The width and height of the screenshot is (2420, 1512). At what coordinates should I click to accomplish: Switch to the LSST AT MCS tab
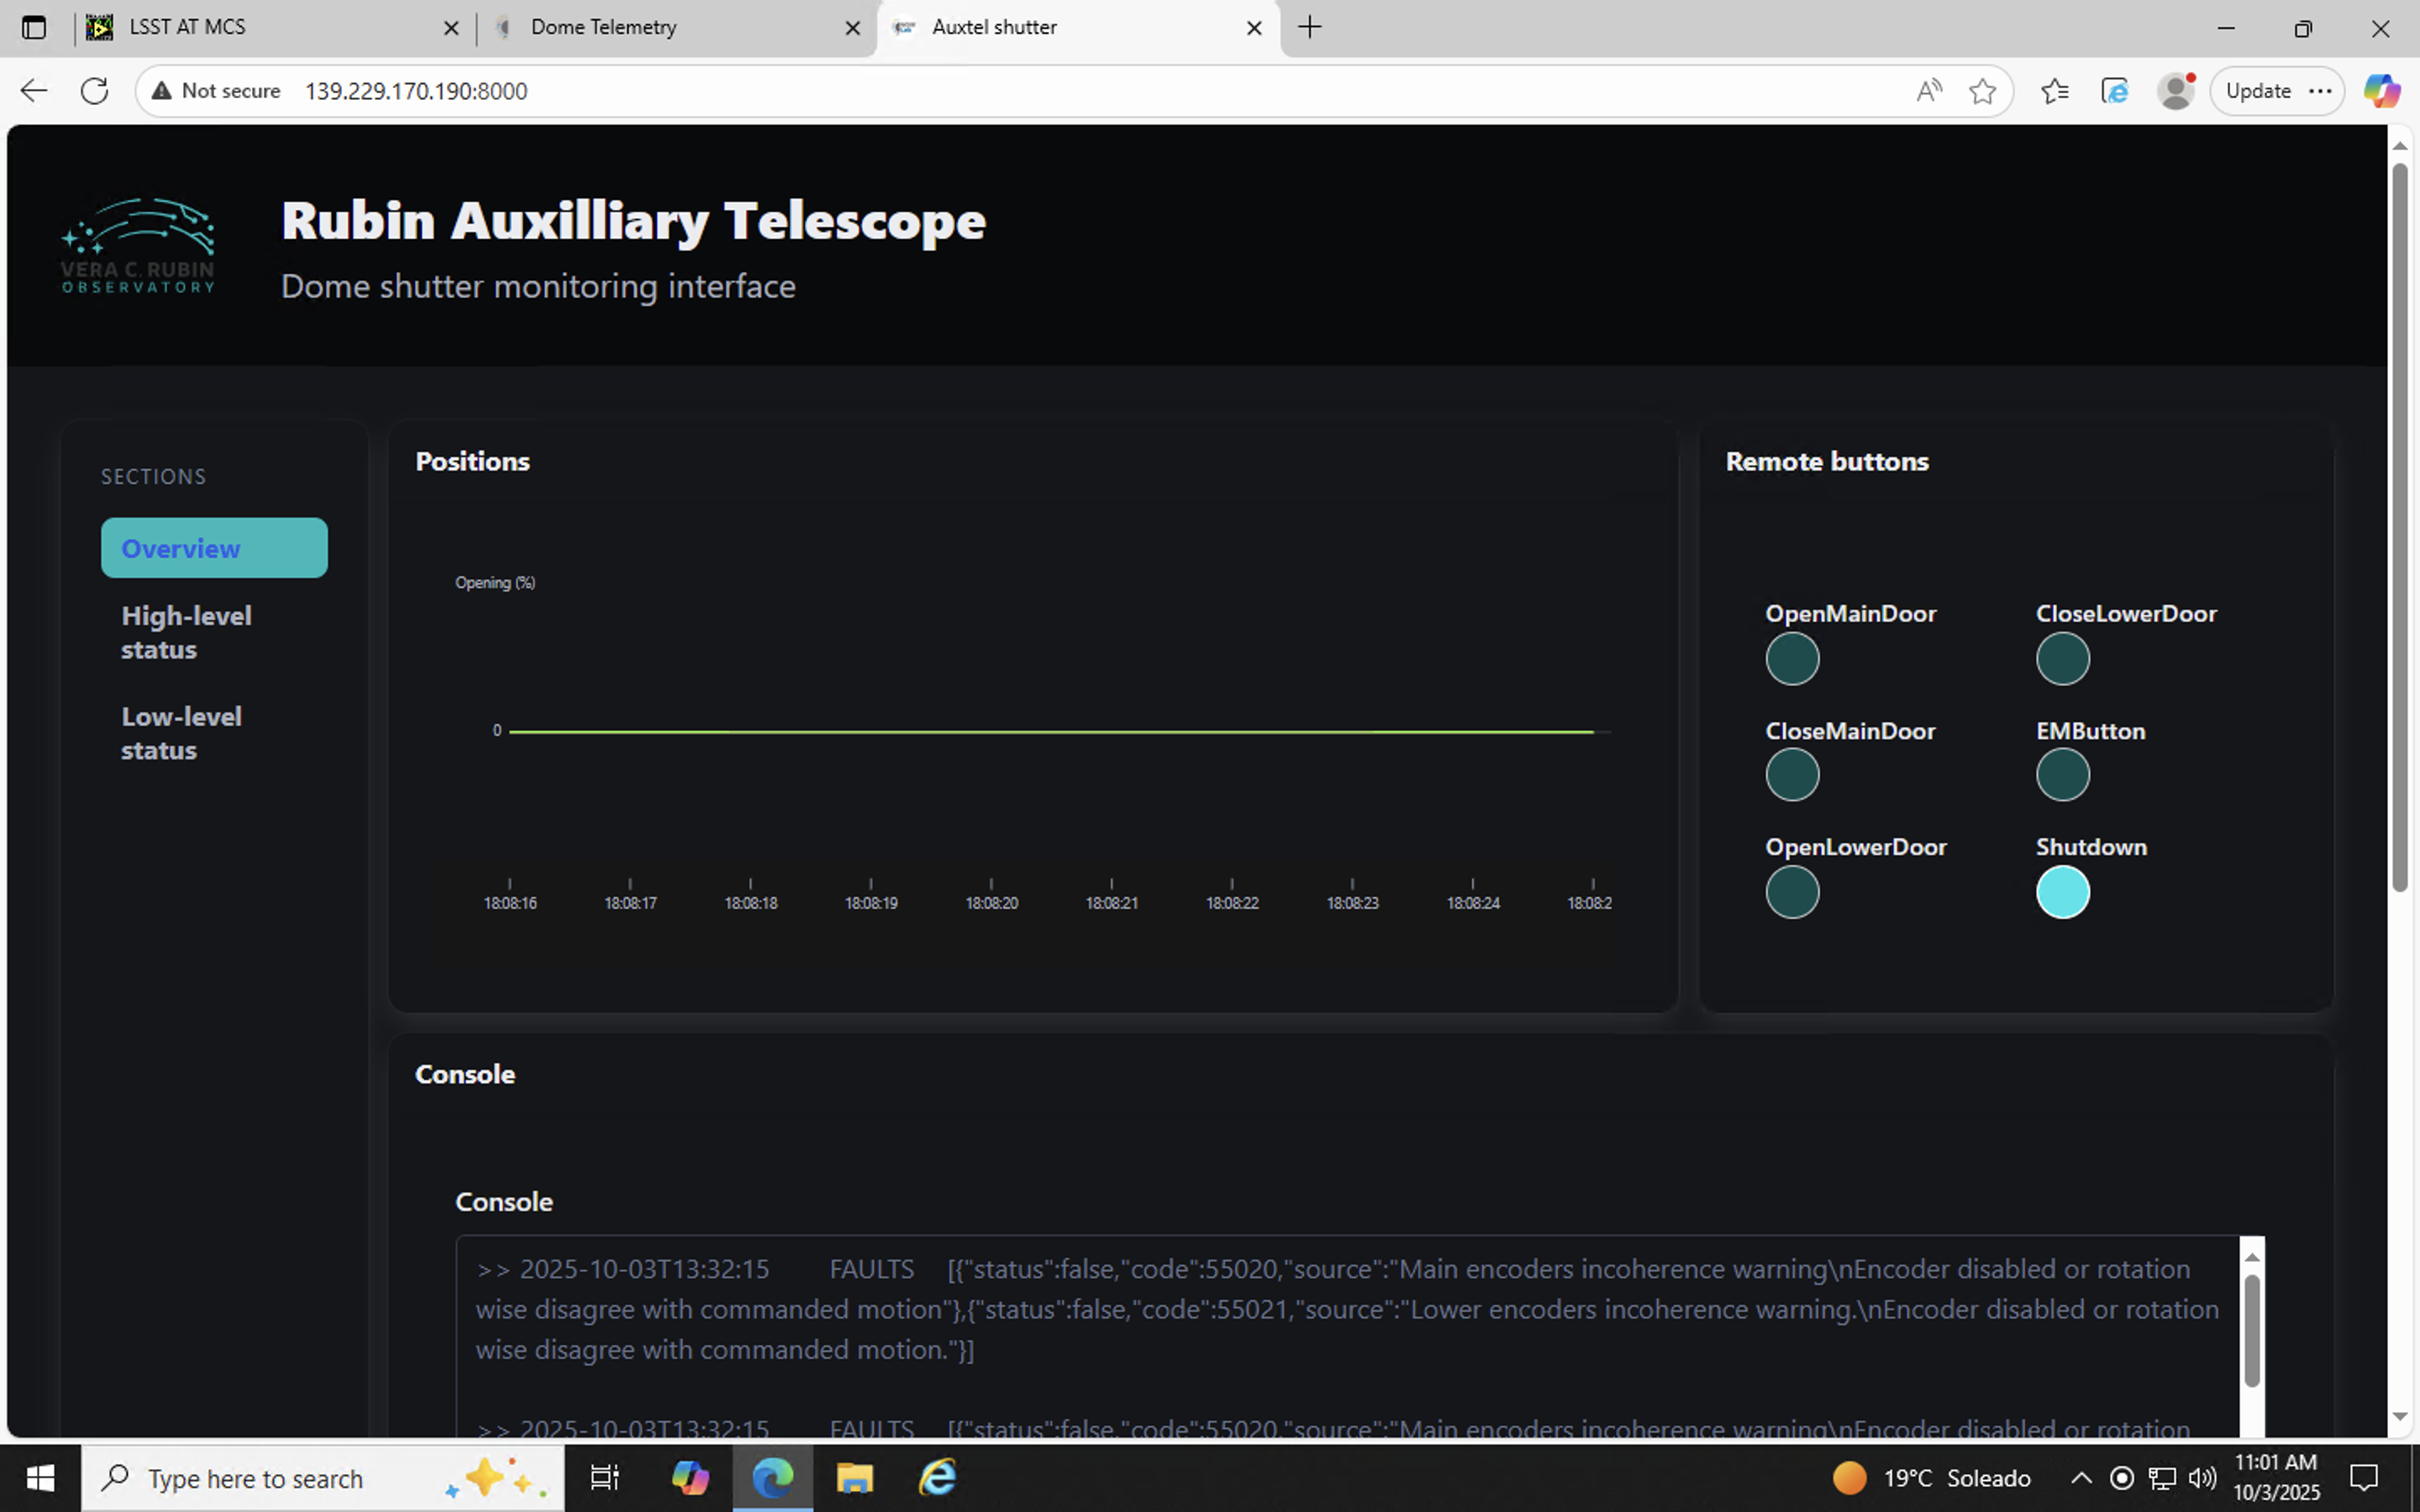(x=188, y=27)
